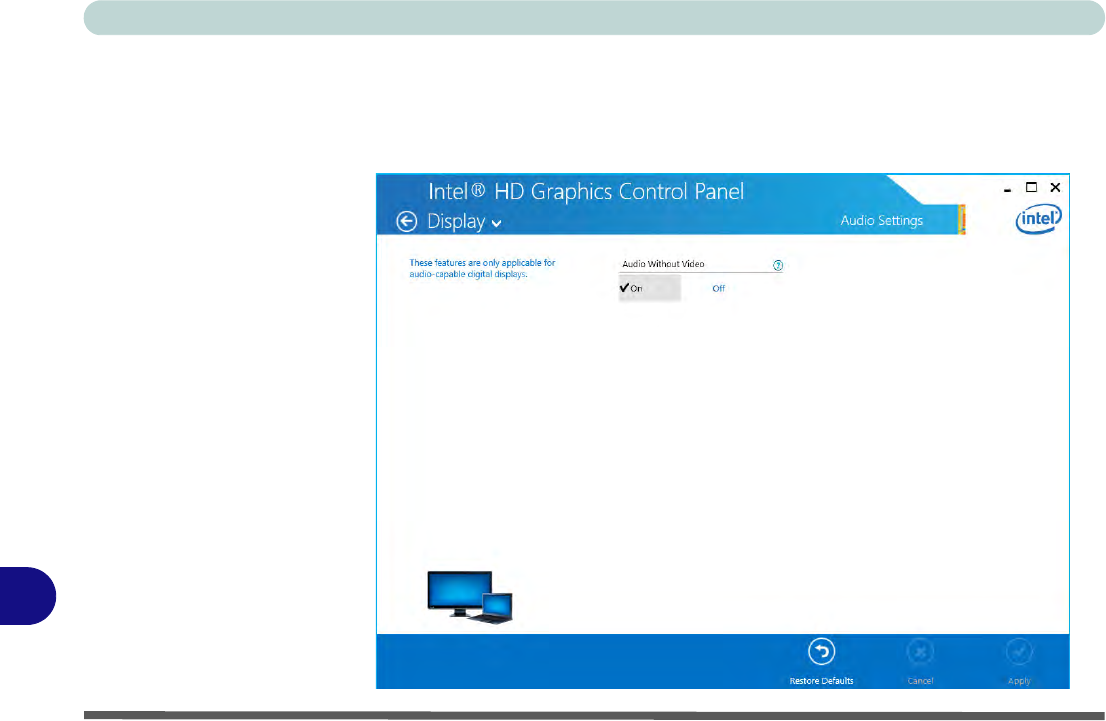Open the Display dropdown menu
This screenshot has height=721, width=1106.
tap(464, 222)
